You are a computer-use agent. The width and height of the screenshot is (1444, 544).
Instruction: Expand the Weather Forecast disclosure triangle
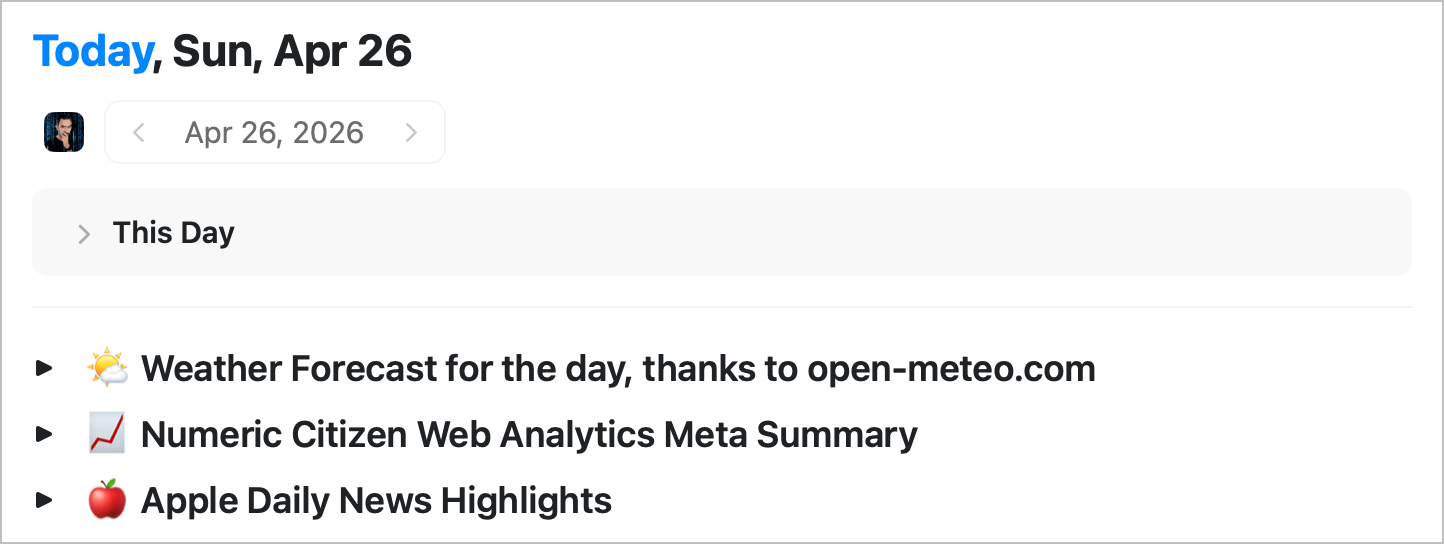(44, 369)
